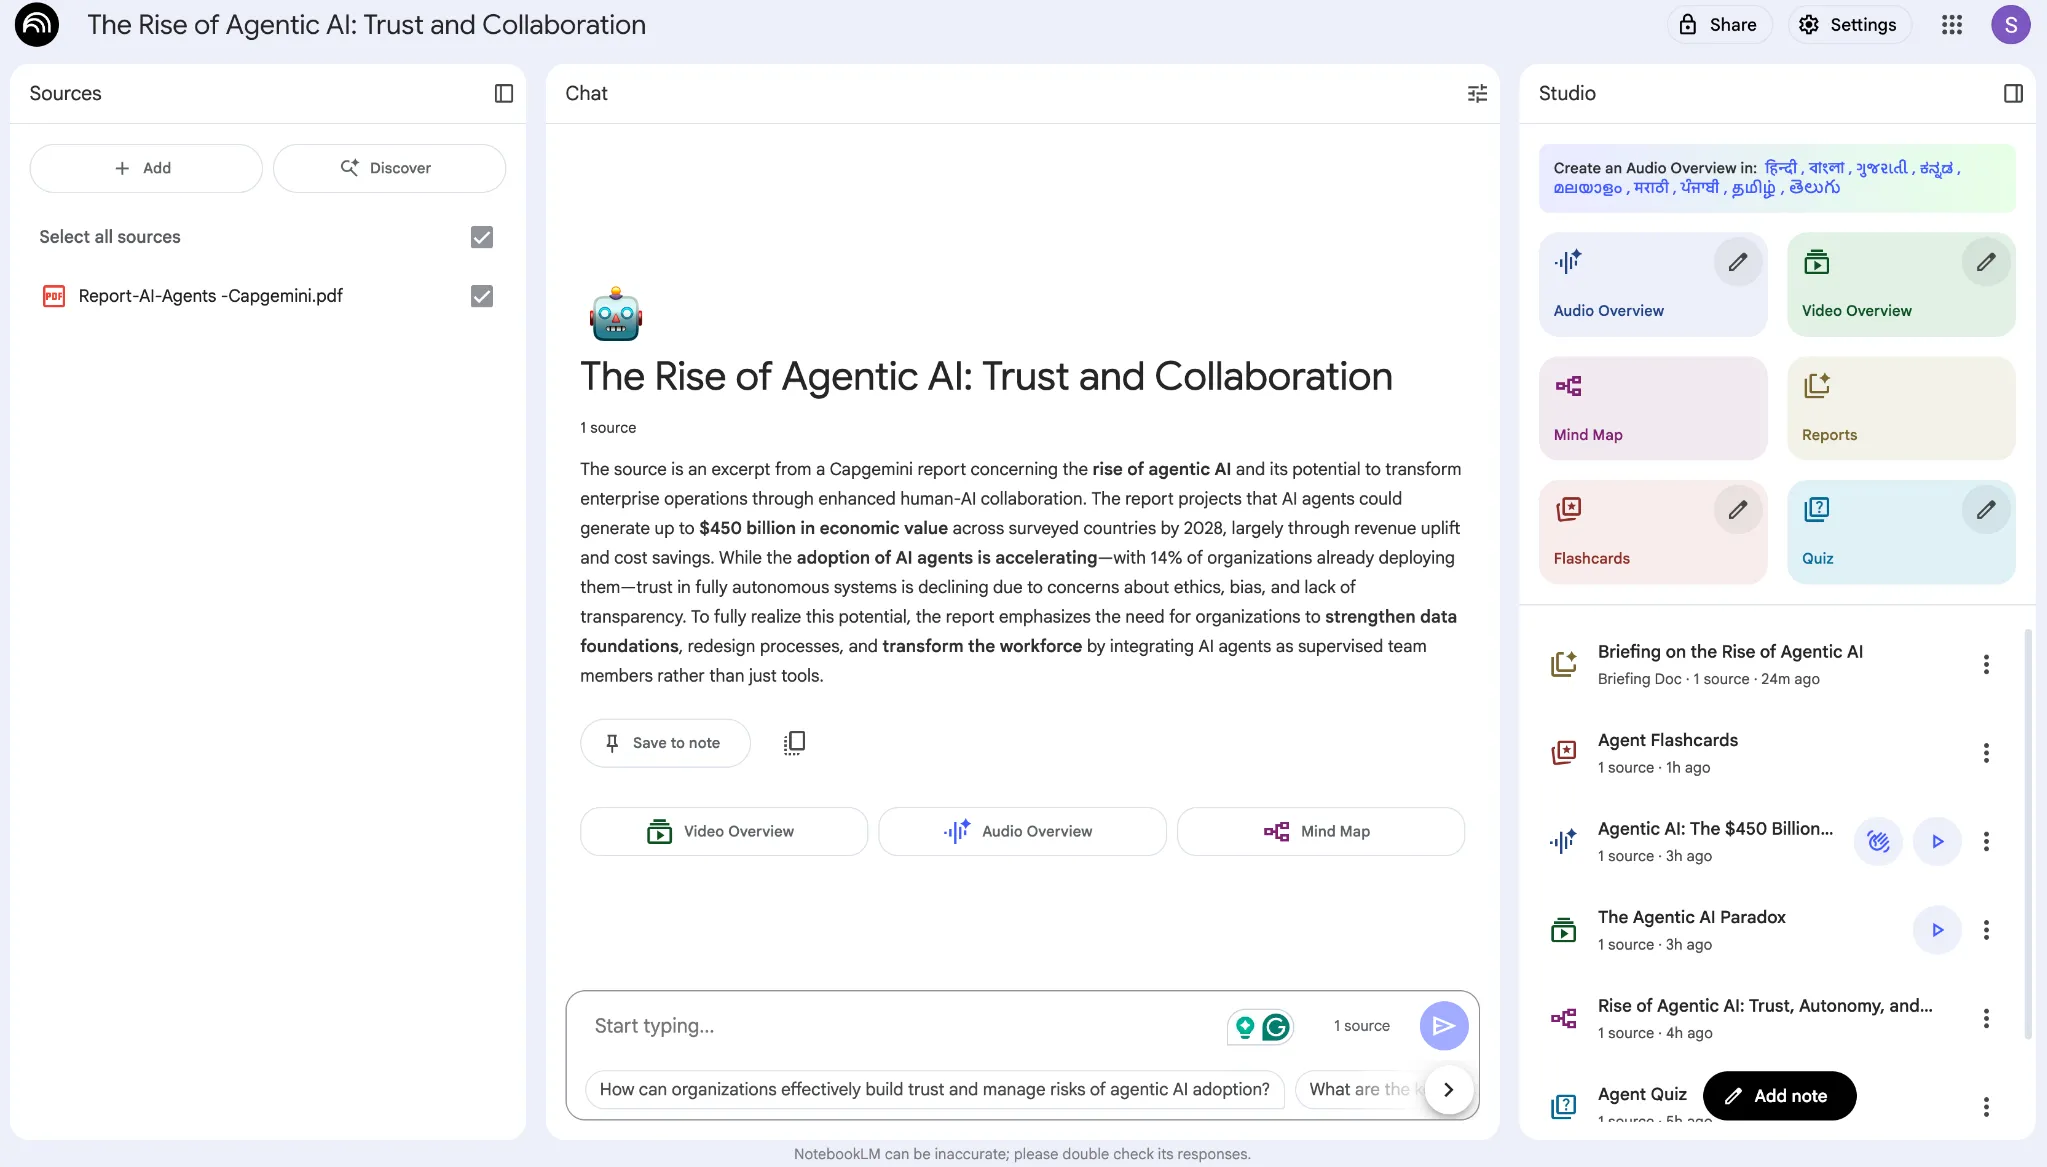Open interactive mode for Agentic AI audio
Screen dimensions: 2047x1167
(x=1877, y=841)
